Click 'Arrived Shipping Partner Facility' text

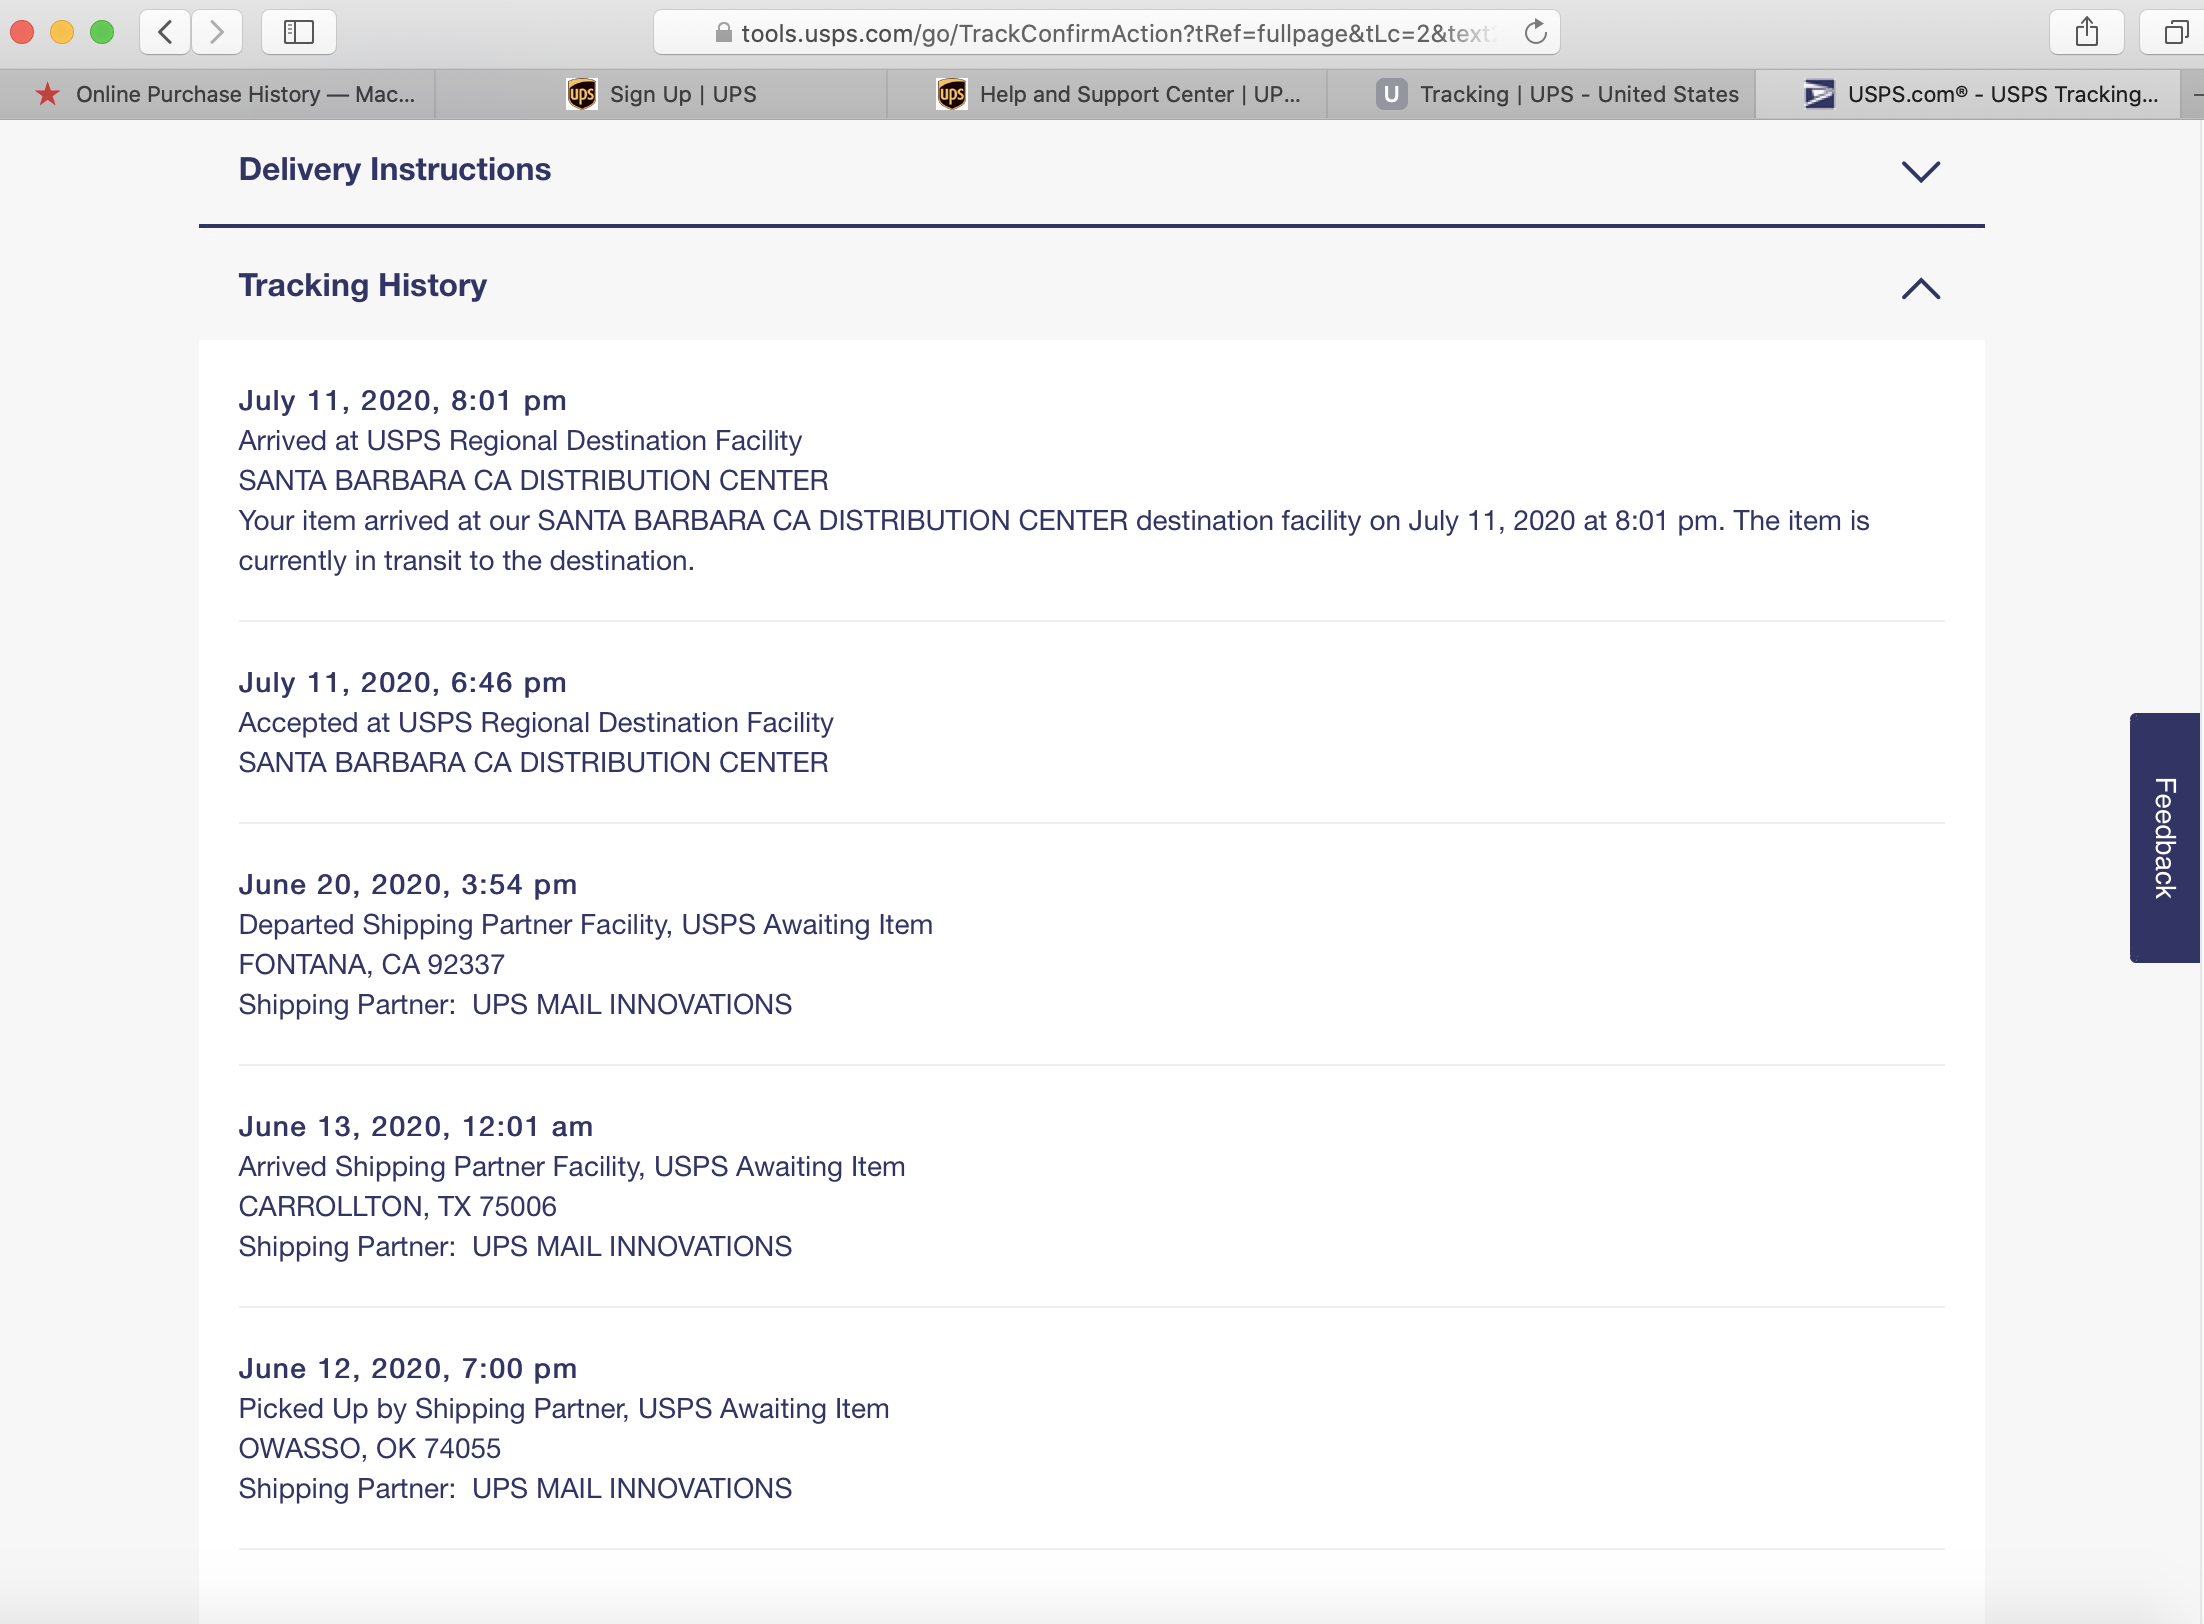(x=440, y=1166)
